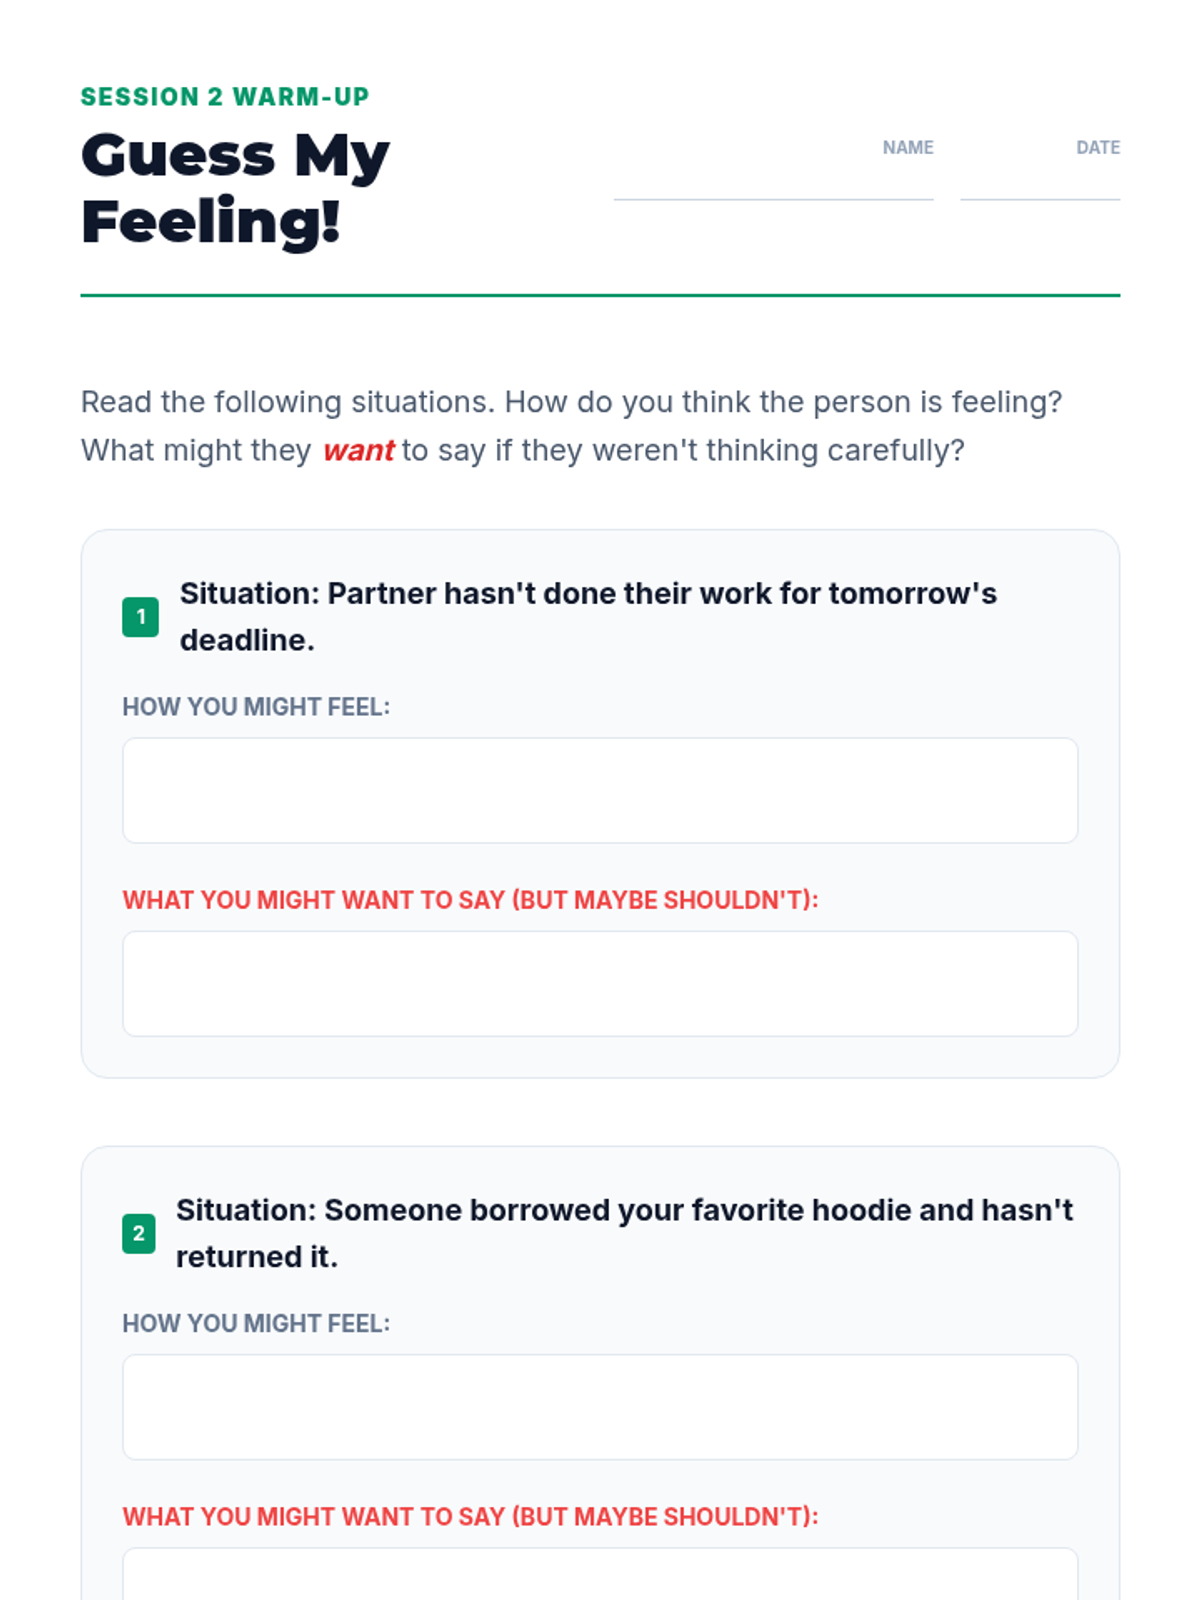Click the DATE label
Image resolution: width=1200 pixels, height=1600 pixels.
coord(1098,147)
